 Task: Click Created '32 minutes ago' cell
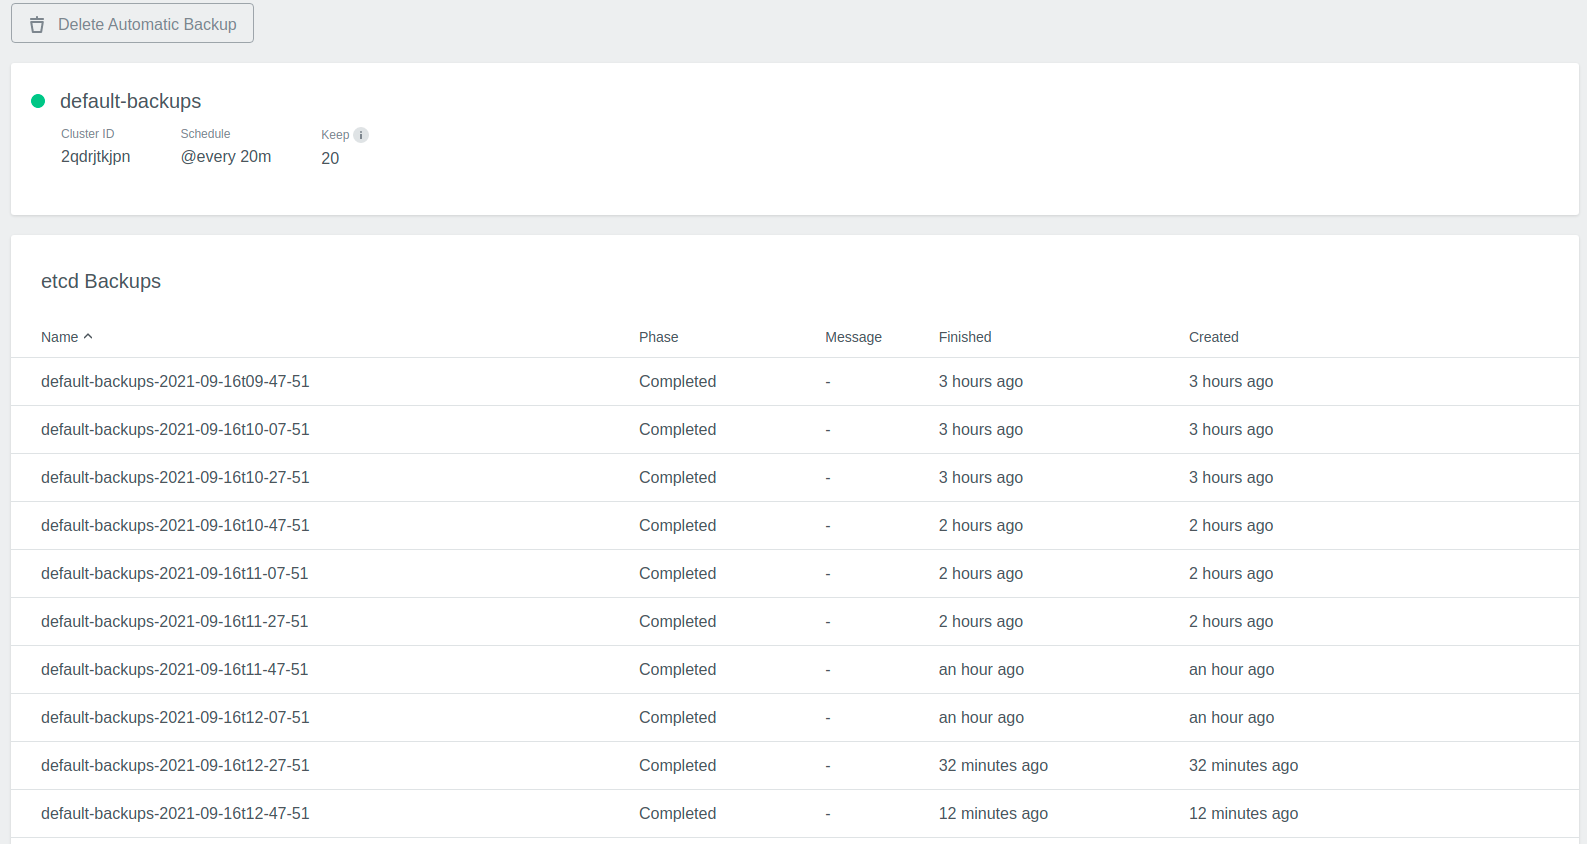[x=1243, y=765]
